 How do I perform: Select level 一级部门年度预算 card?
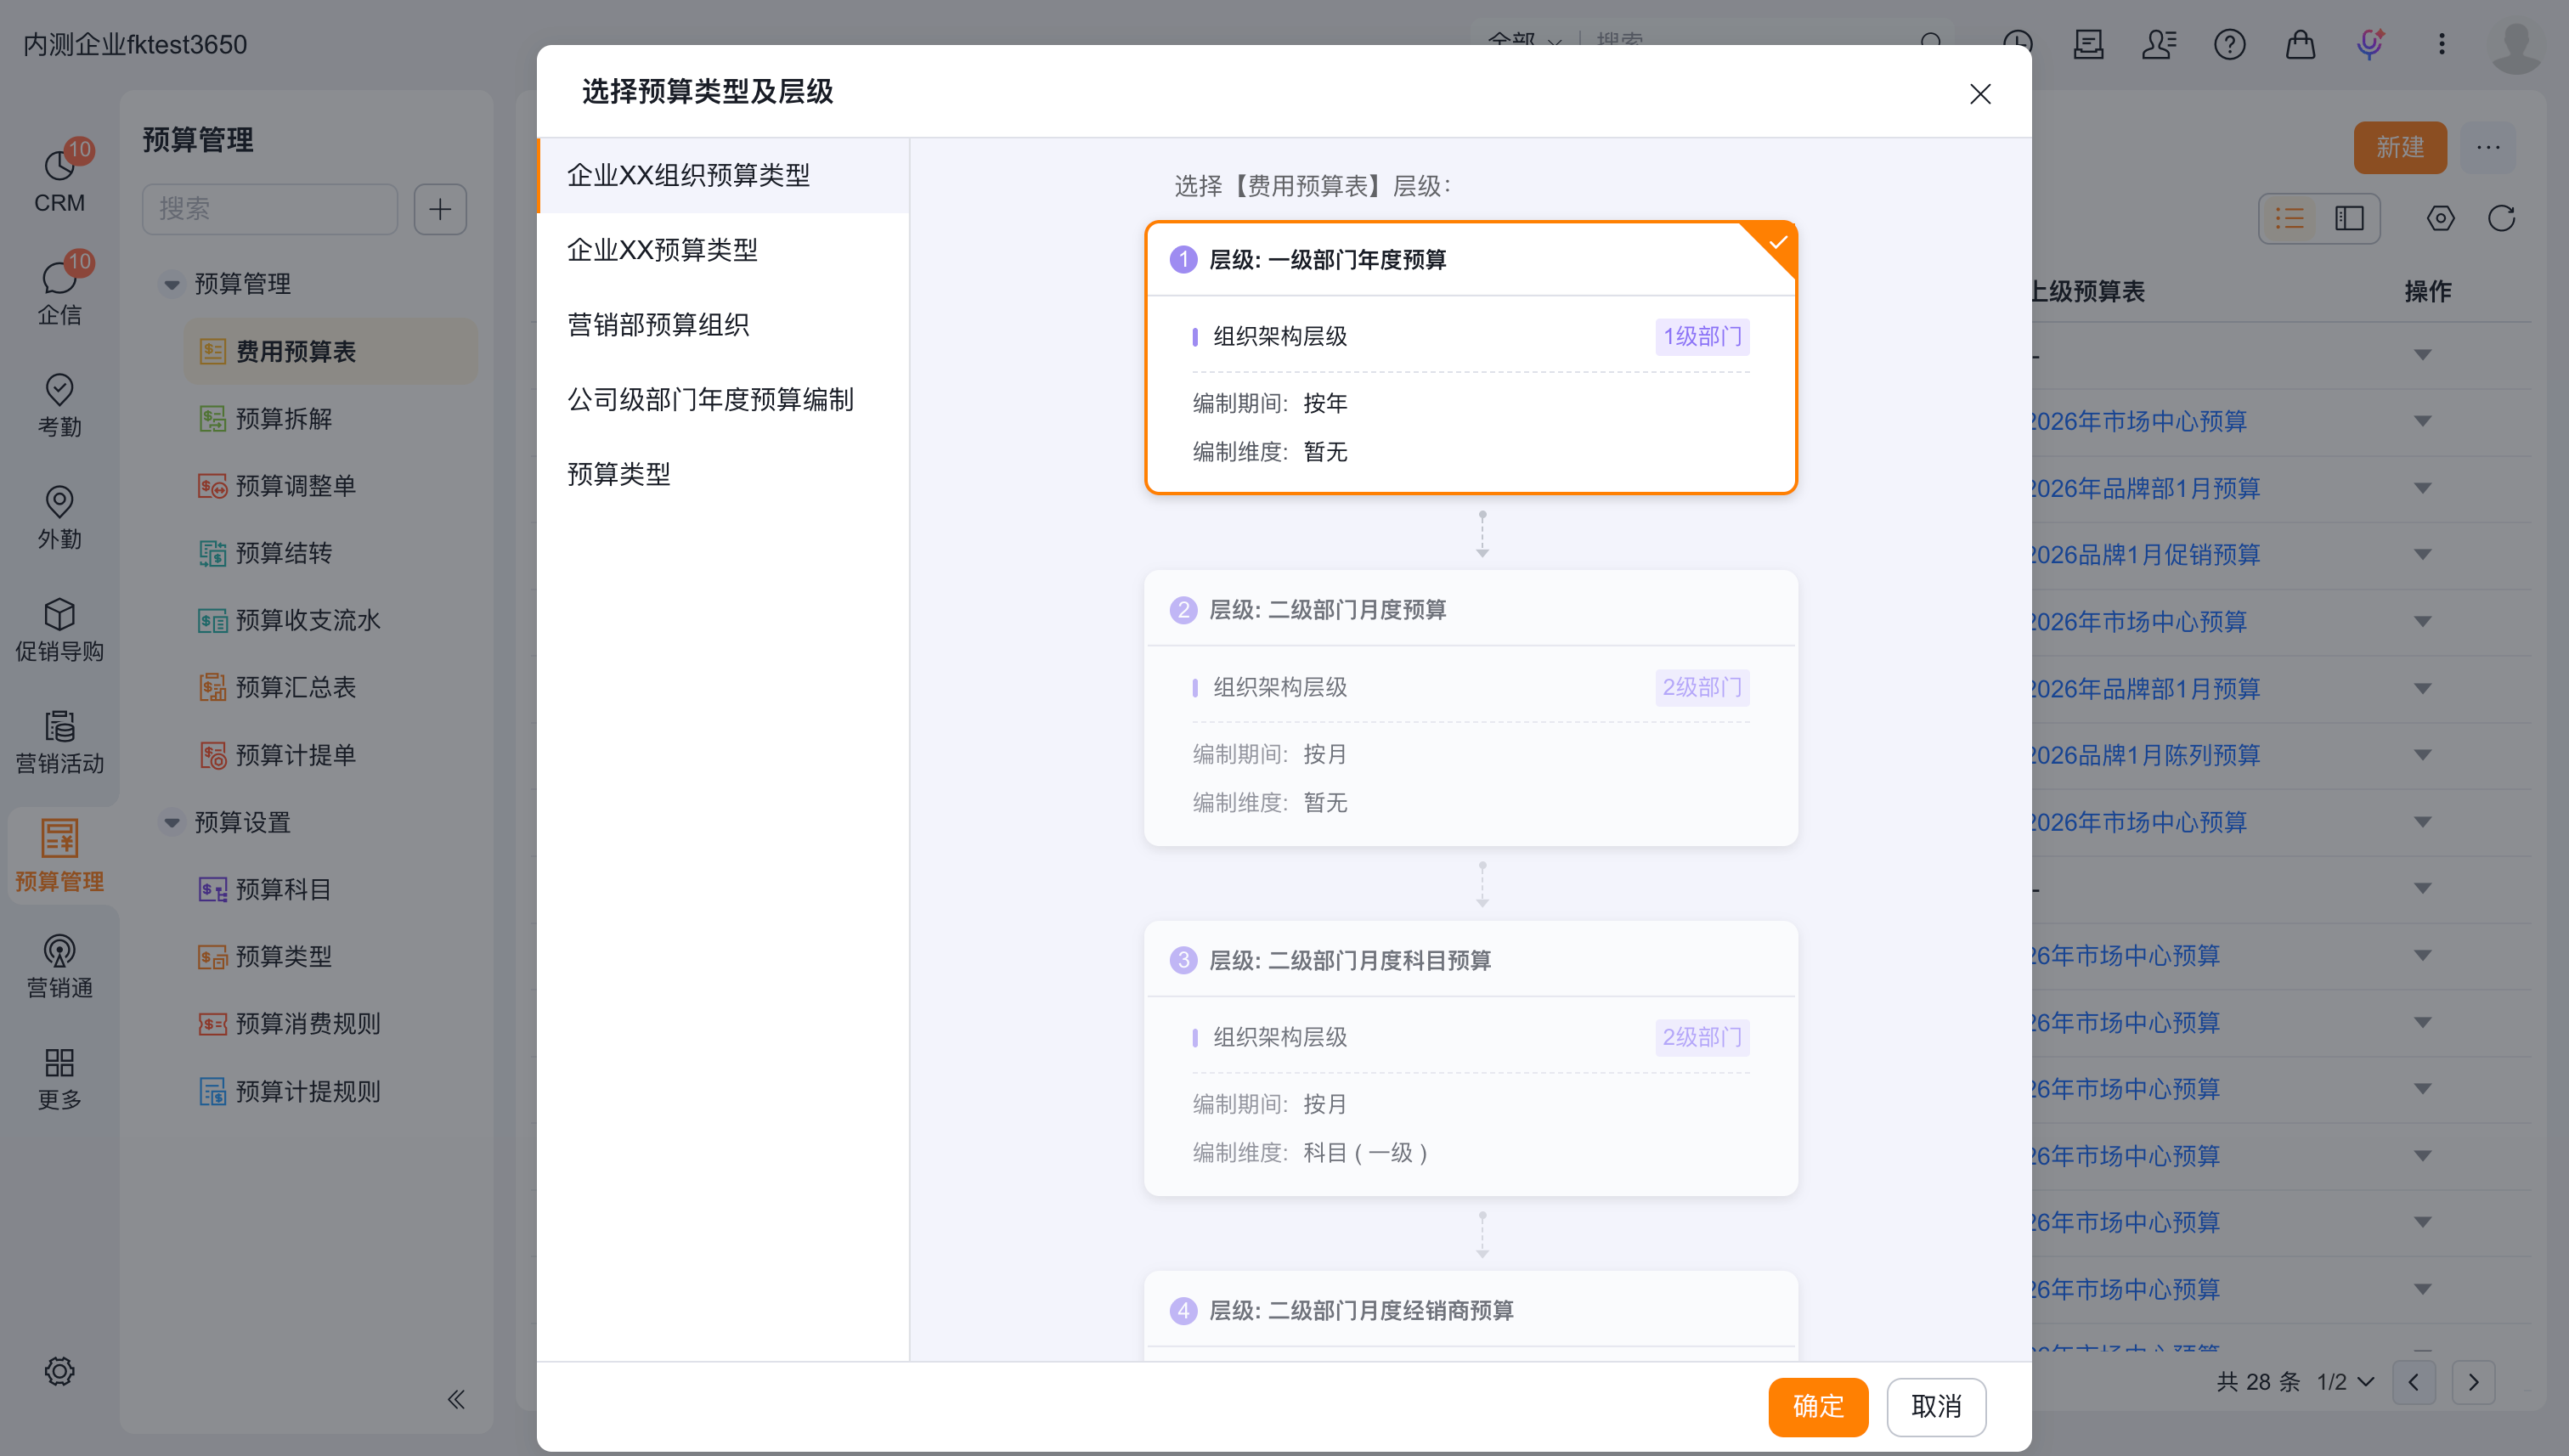1470,358
